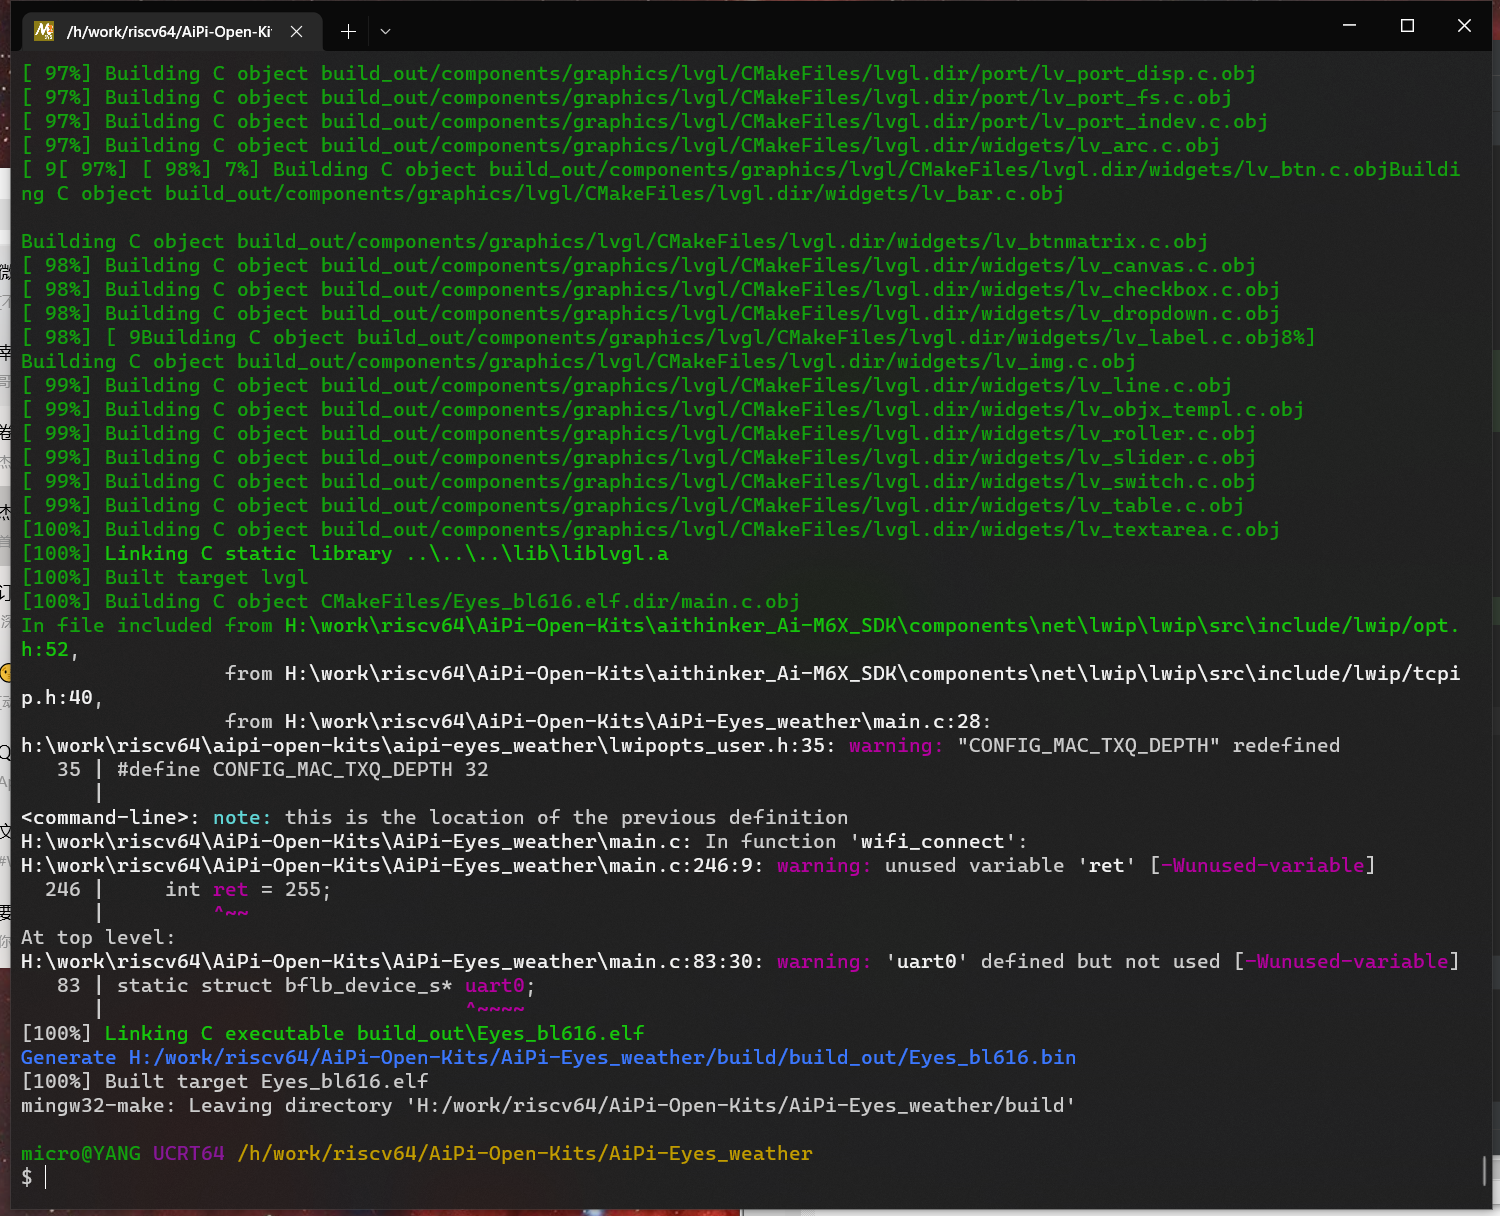Screen dimensions: 1500x1216
Task: Click the lv_textarea.c.obj build line
Action: pos(650,529)
